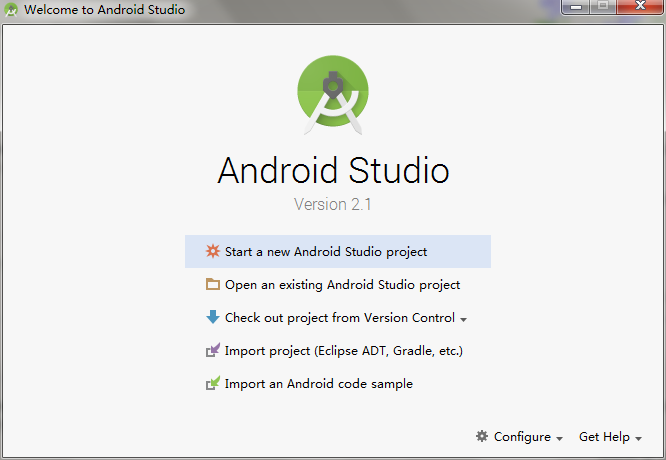The width and height of the screenshot is (666, 460).
Task: Open an existing Android Studio project
Action: click(x=338, y=285)
